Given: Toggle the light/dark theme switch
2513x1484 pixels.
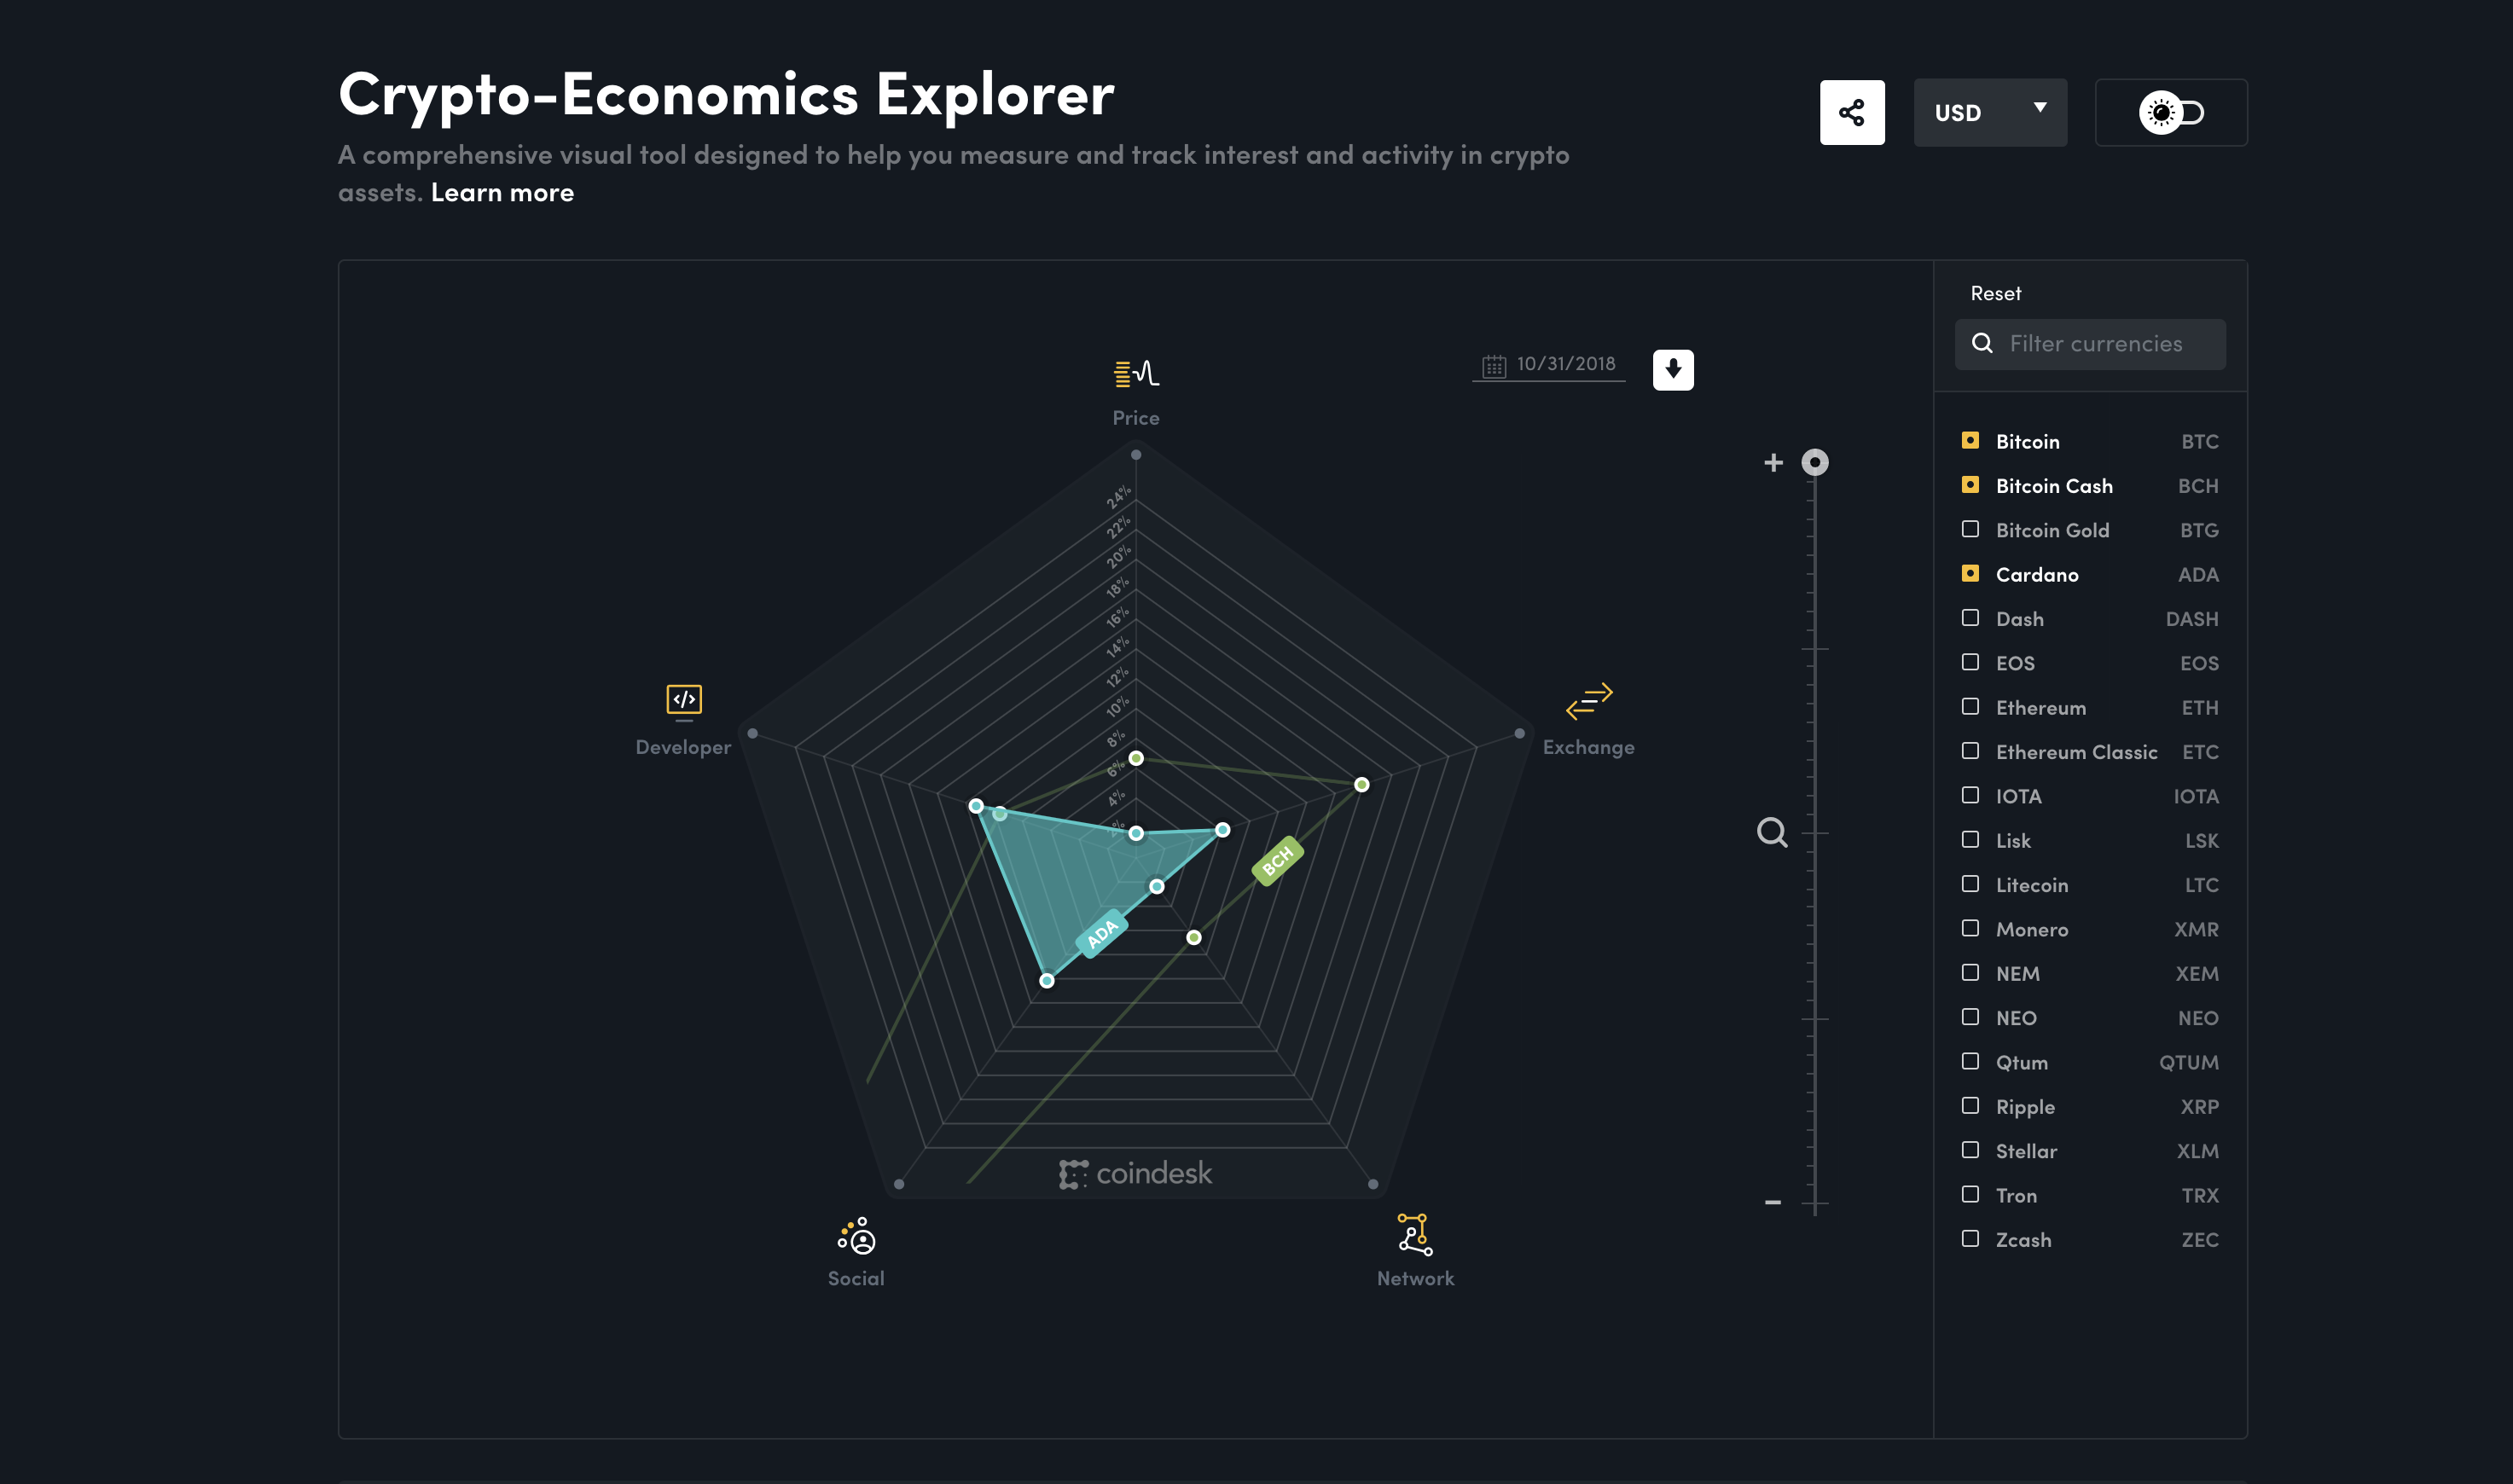Looking at the screenshot, I should (2170, 113).
